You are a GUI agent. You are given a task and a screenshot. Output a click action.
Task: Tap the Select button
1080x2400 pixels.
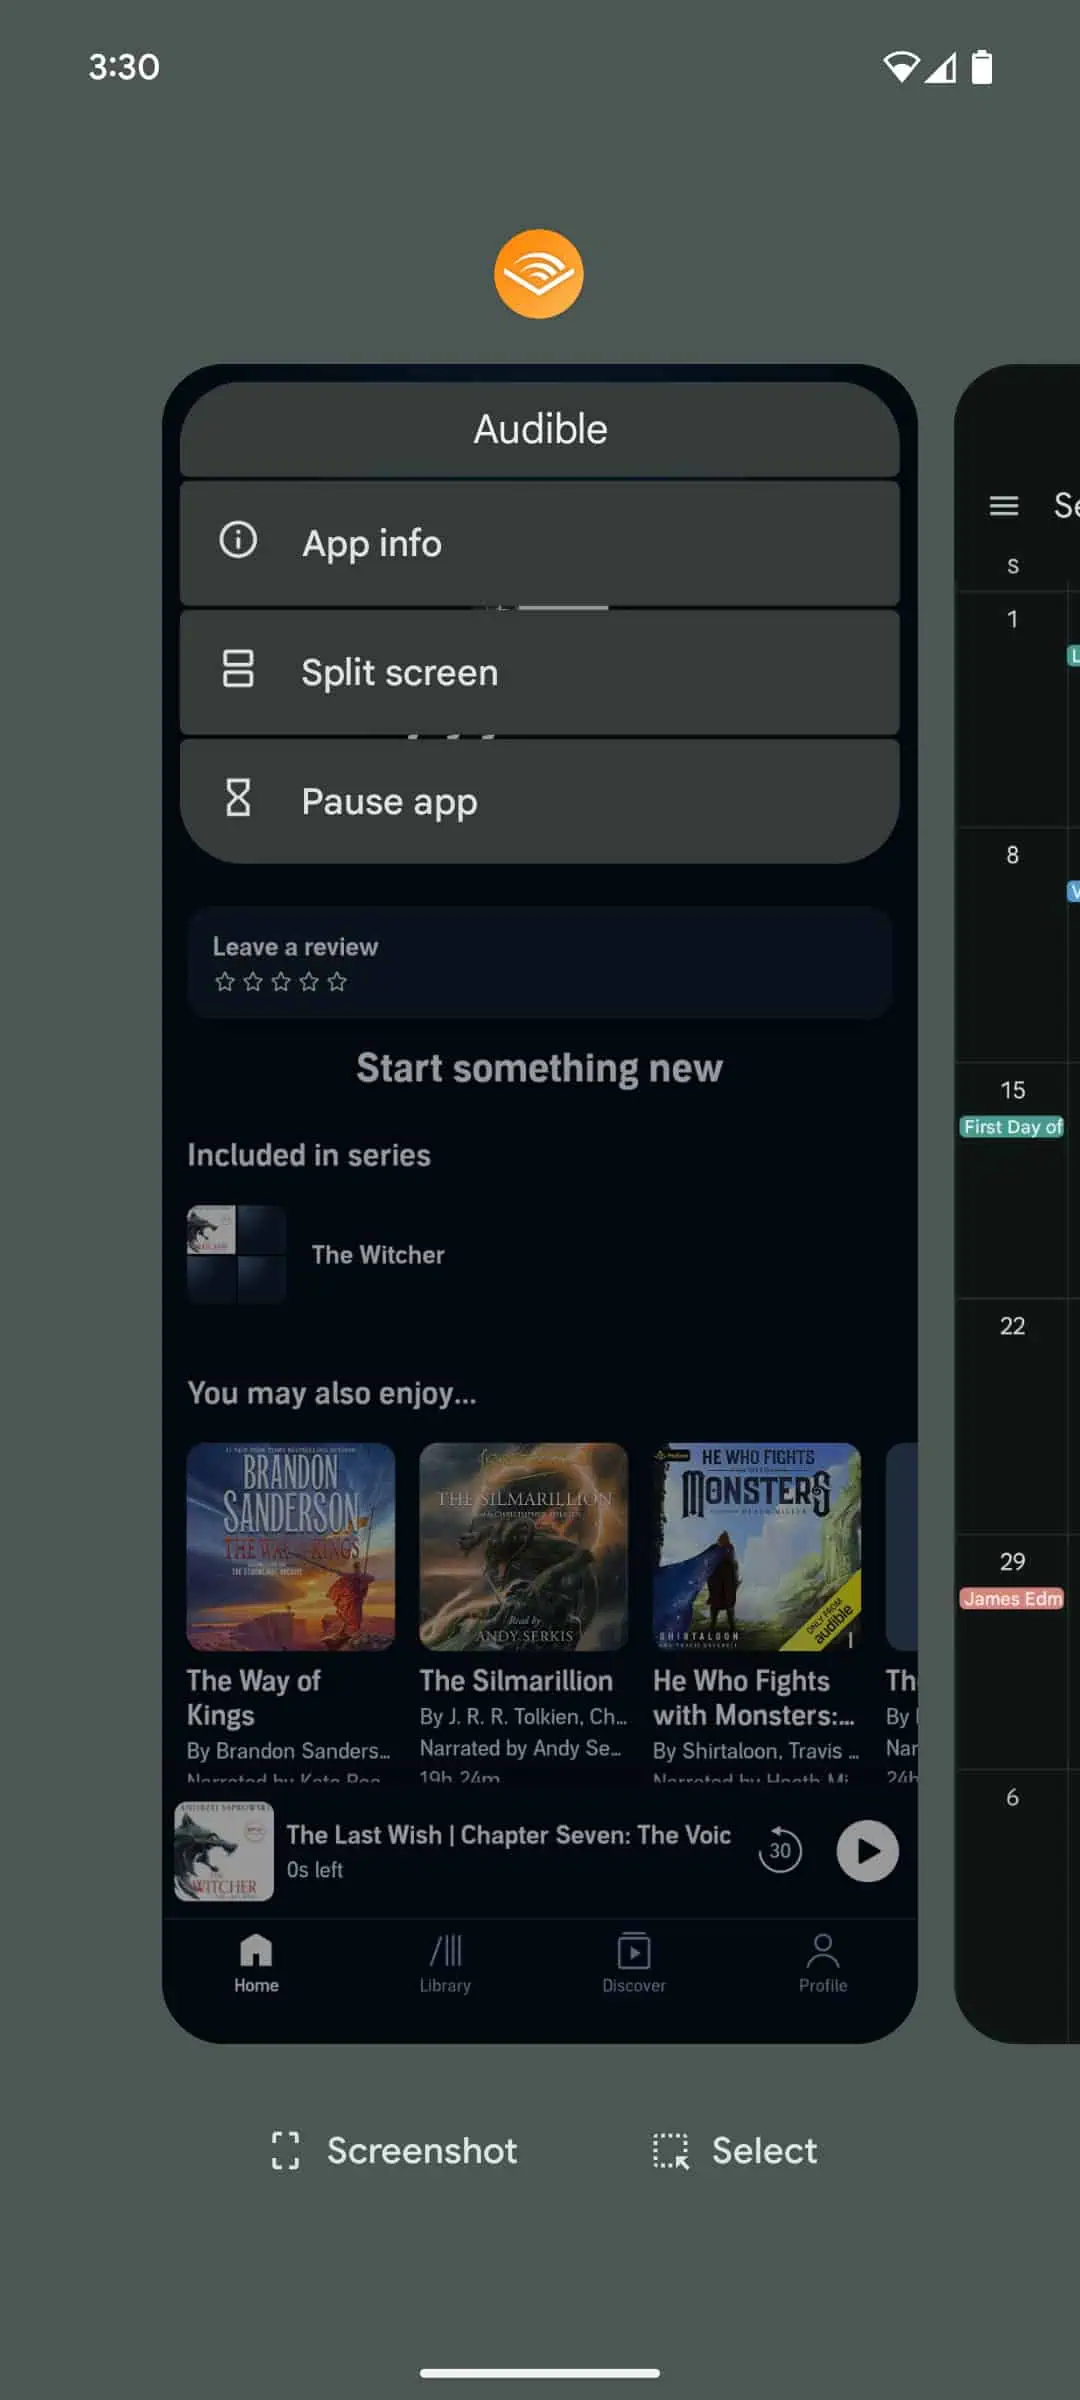point(735,2150)
